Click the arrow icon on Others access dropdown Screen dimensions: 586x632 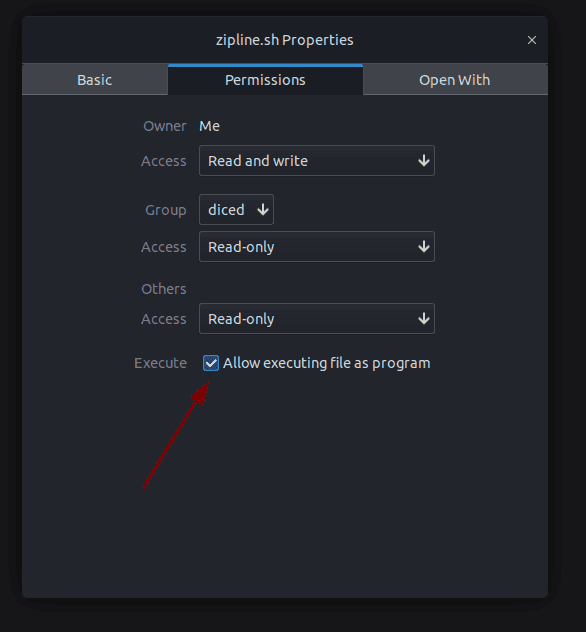(424, 319)
